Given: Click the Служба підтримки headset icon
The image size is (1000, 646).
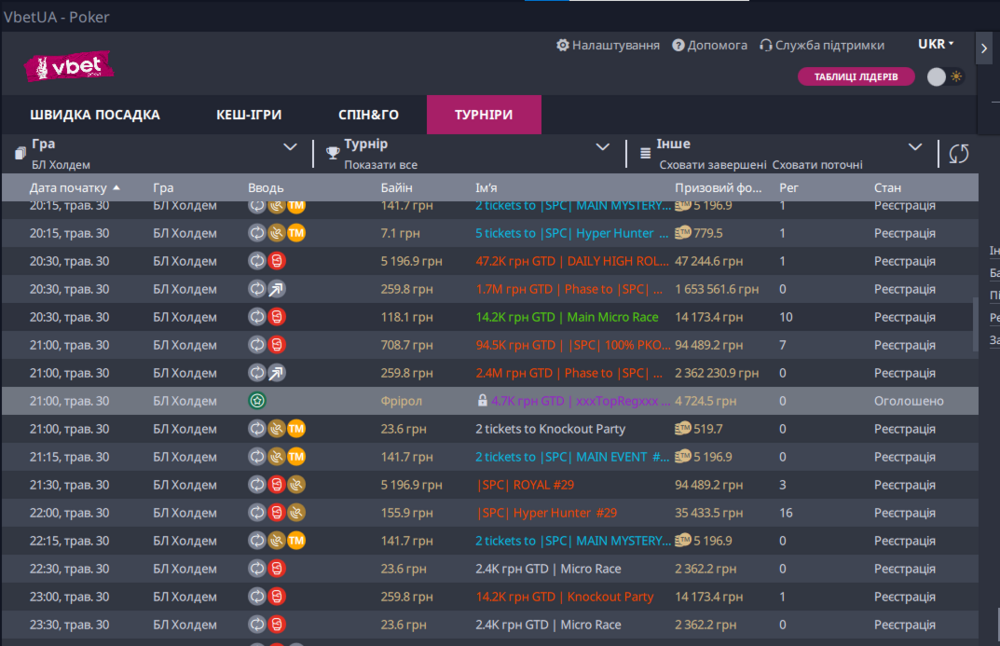Looking at the screenshot, I should click(765, 45).
